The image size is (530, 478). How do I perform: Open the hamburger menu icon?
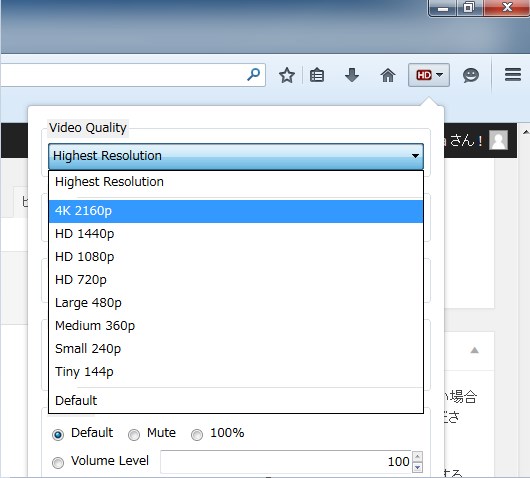(x=513, y=74)
